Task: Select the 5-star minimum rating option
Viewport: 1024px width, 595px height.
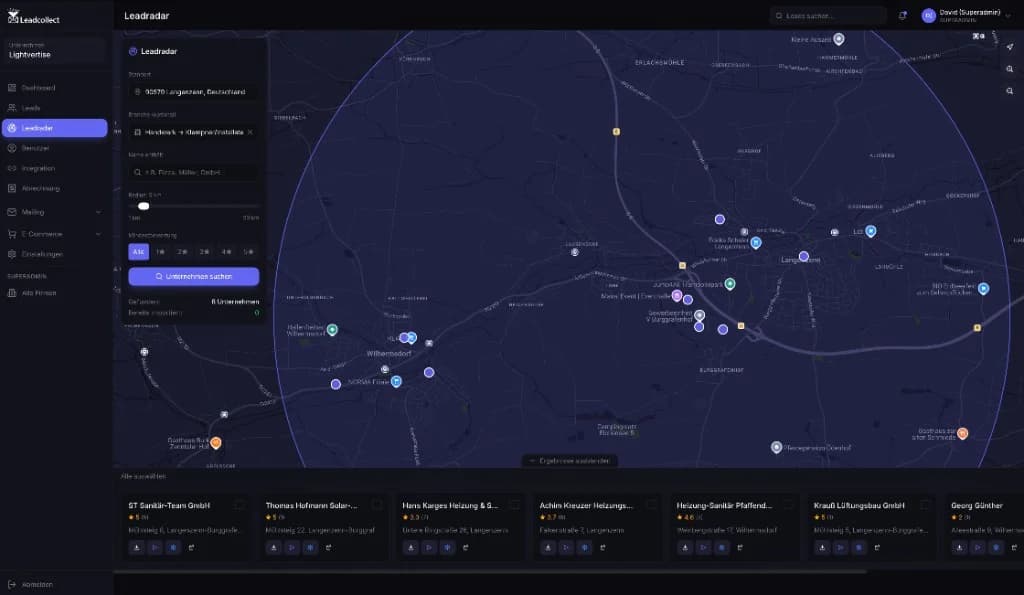Action: [x=249, y=251]
